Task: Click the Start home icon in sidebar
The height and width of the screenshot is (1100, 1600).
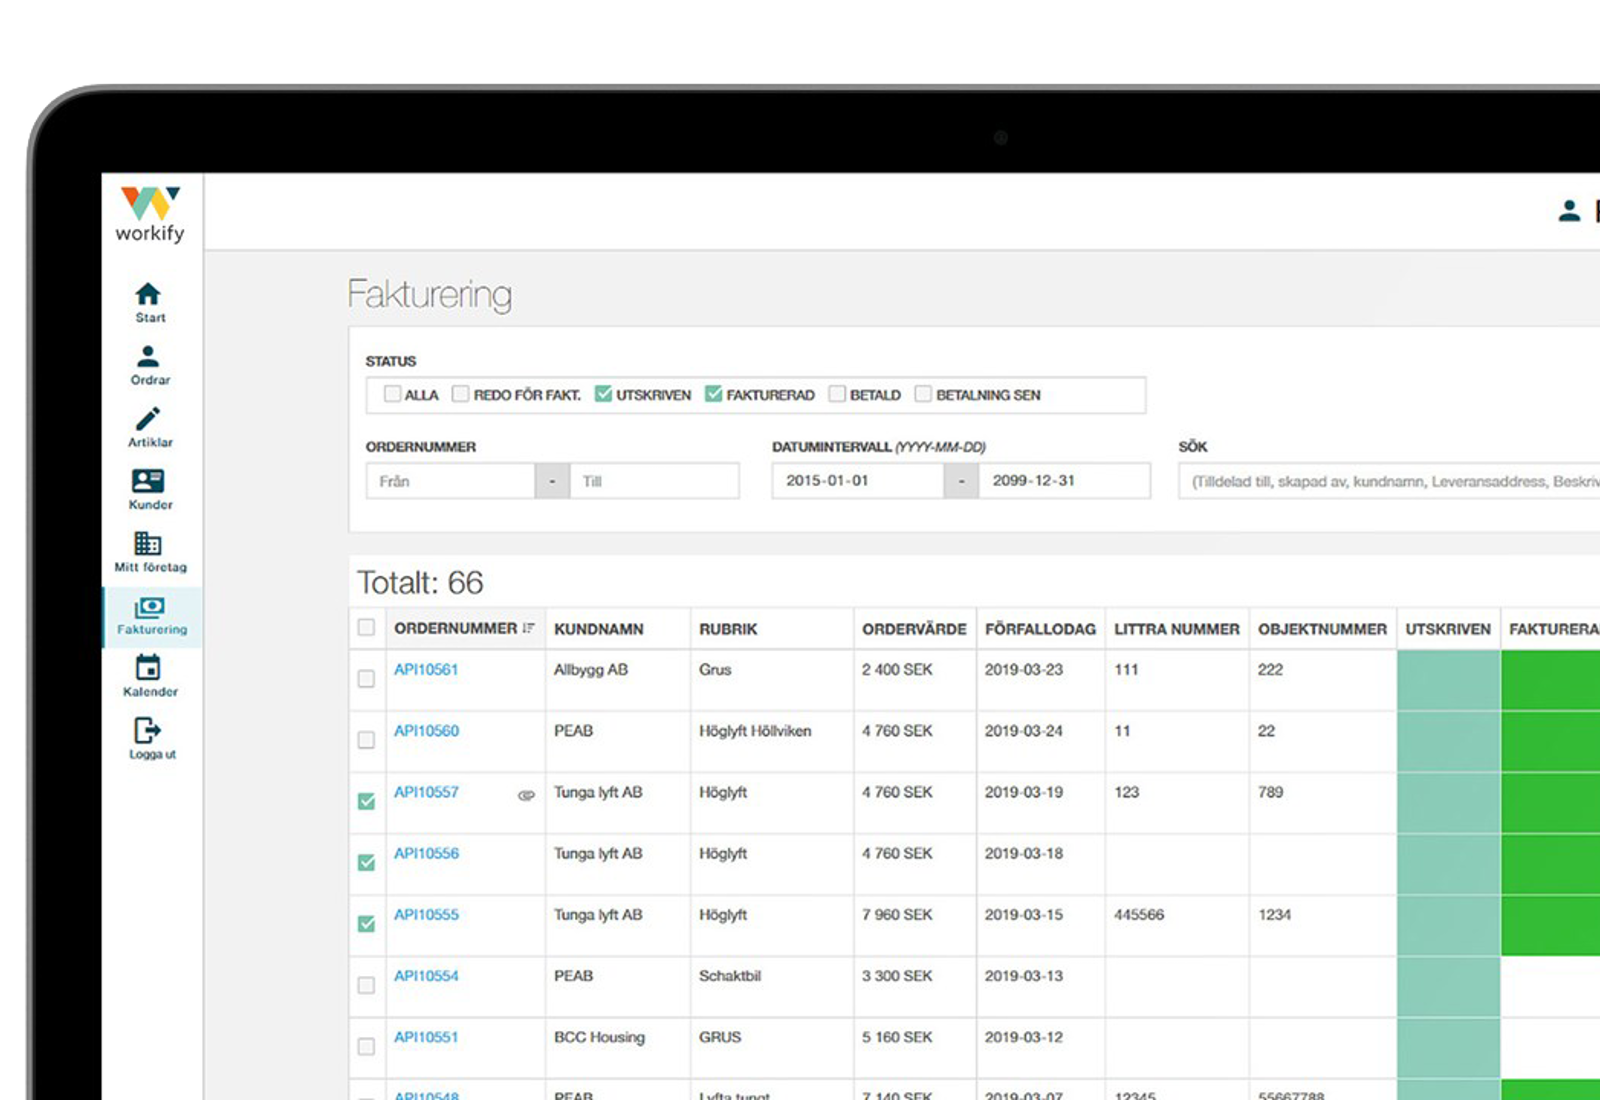Action: click(148, 294)
